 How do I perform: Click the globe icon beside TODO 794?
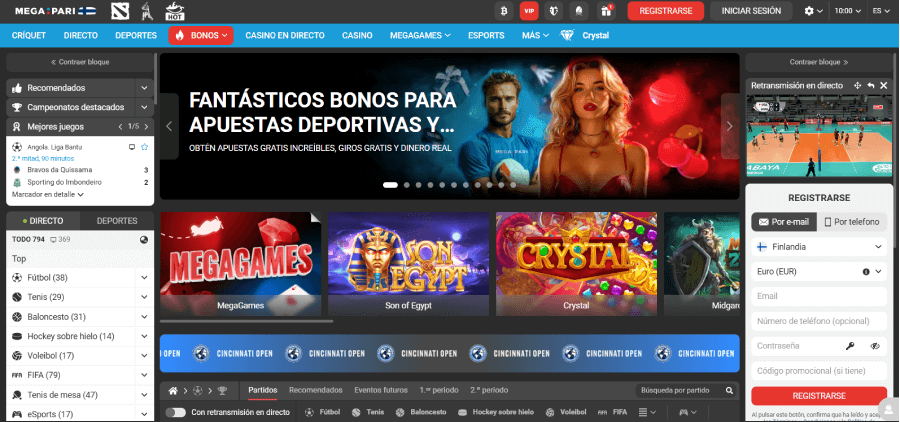click(143, 239)
